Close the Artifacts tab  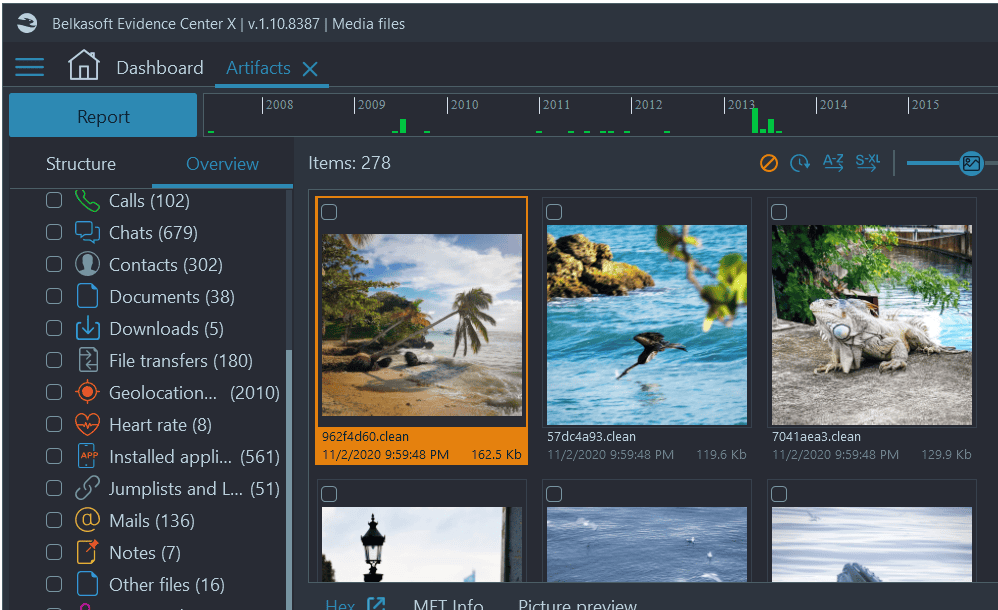tap(310, 69)
